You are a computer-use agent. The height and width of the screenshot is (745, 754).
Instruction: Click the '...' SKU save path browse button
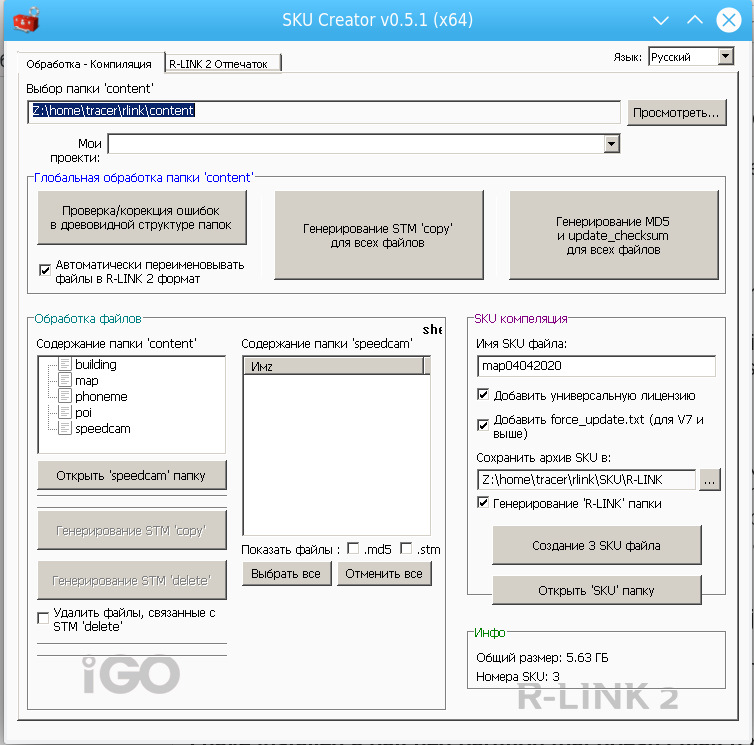[x=709, y=480]
